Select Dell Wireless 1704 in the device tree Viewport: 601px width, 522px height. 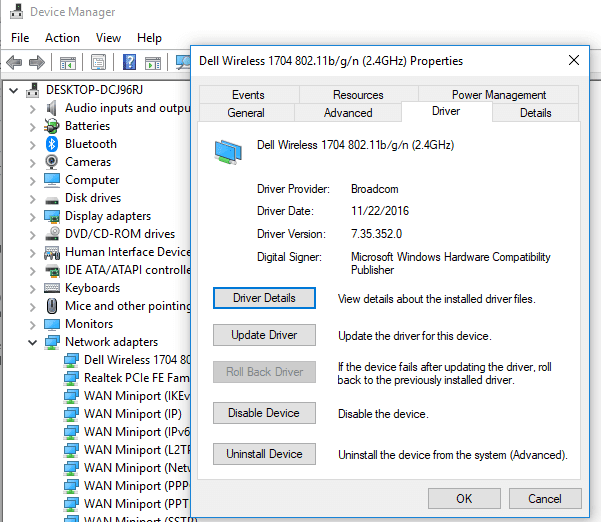[137, 360]
